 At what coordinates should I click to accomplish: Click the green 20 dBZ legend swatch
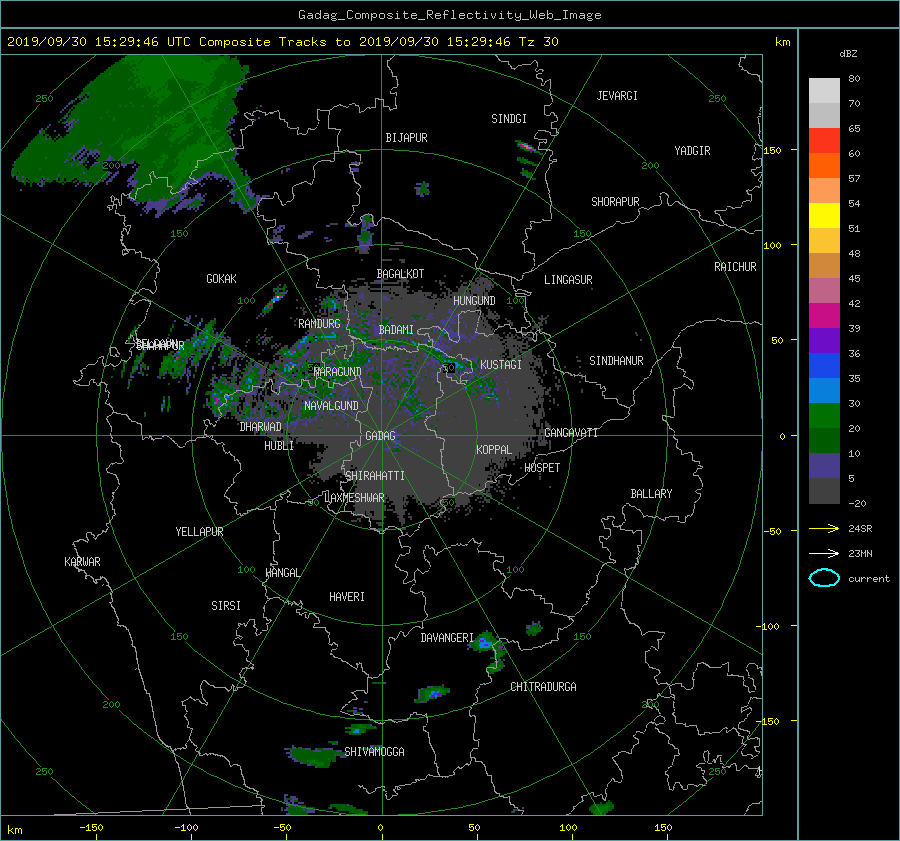coord(824,416)
